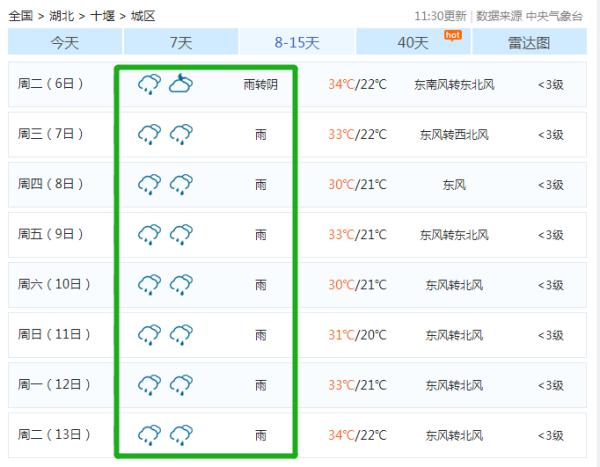Click night rain icon for 周日（11日）
Viewport: 600px width, 467px height.
(181, 335)
